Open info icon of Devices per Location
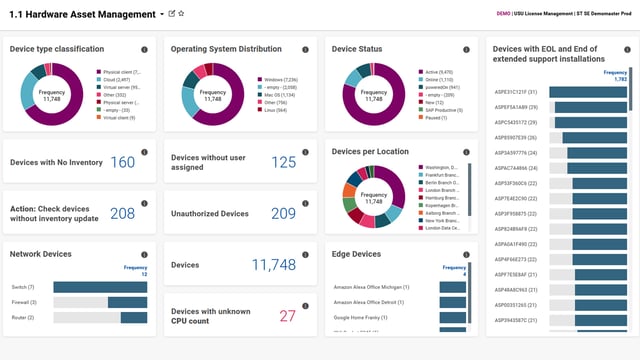 (466, 152)
